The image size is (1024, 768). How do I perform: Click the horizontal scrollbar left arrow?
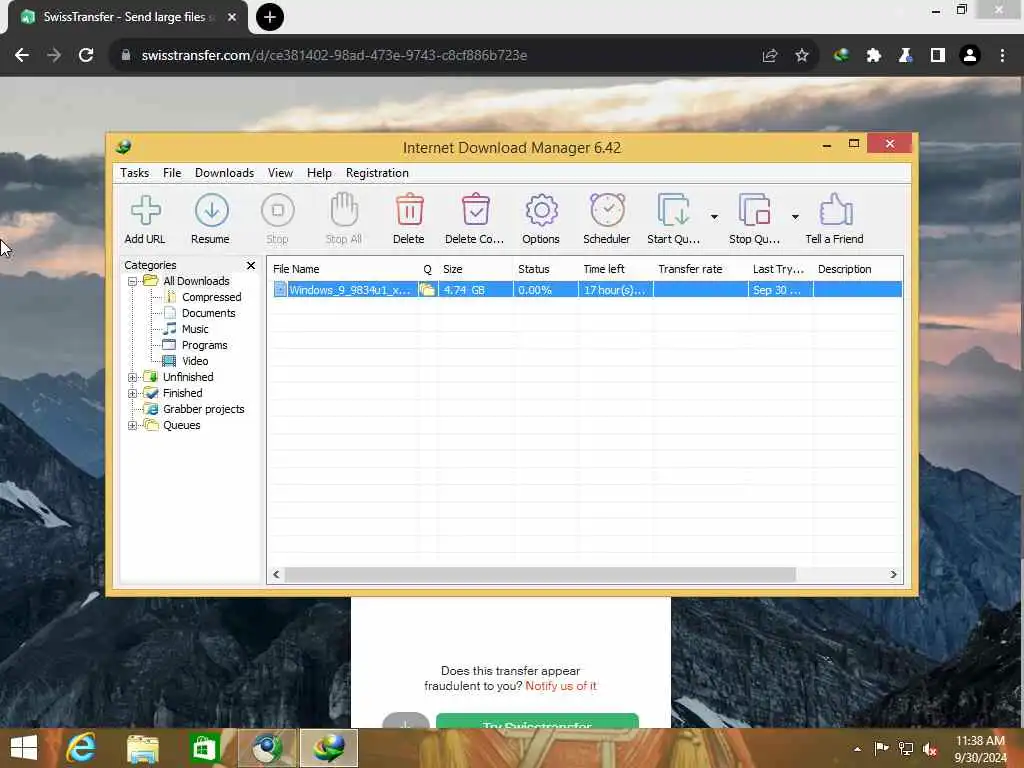(x=276, y=575)
